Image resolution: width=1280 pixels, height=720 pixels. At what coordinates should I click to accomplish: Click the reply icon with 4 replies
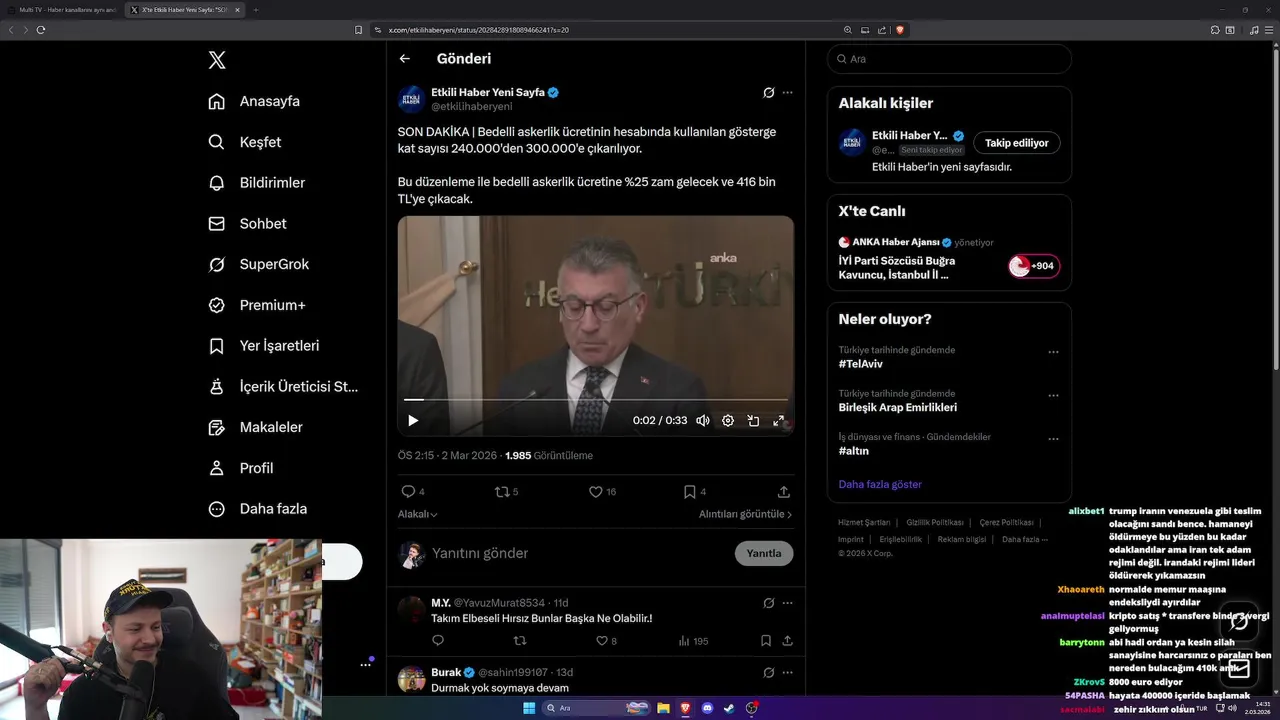(x=413, y=492)
